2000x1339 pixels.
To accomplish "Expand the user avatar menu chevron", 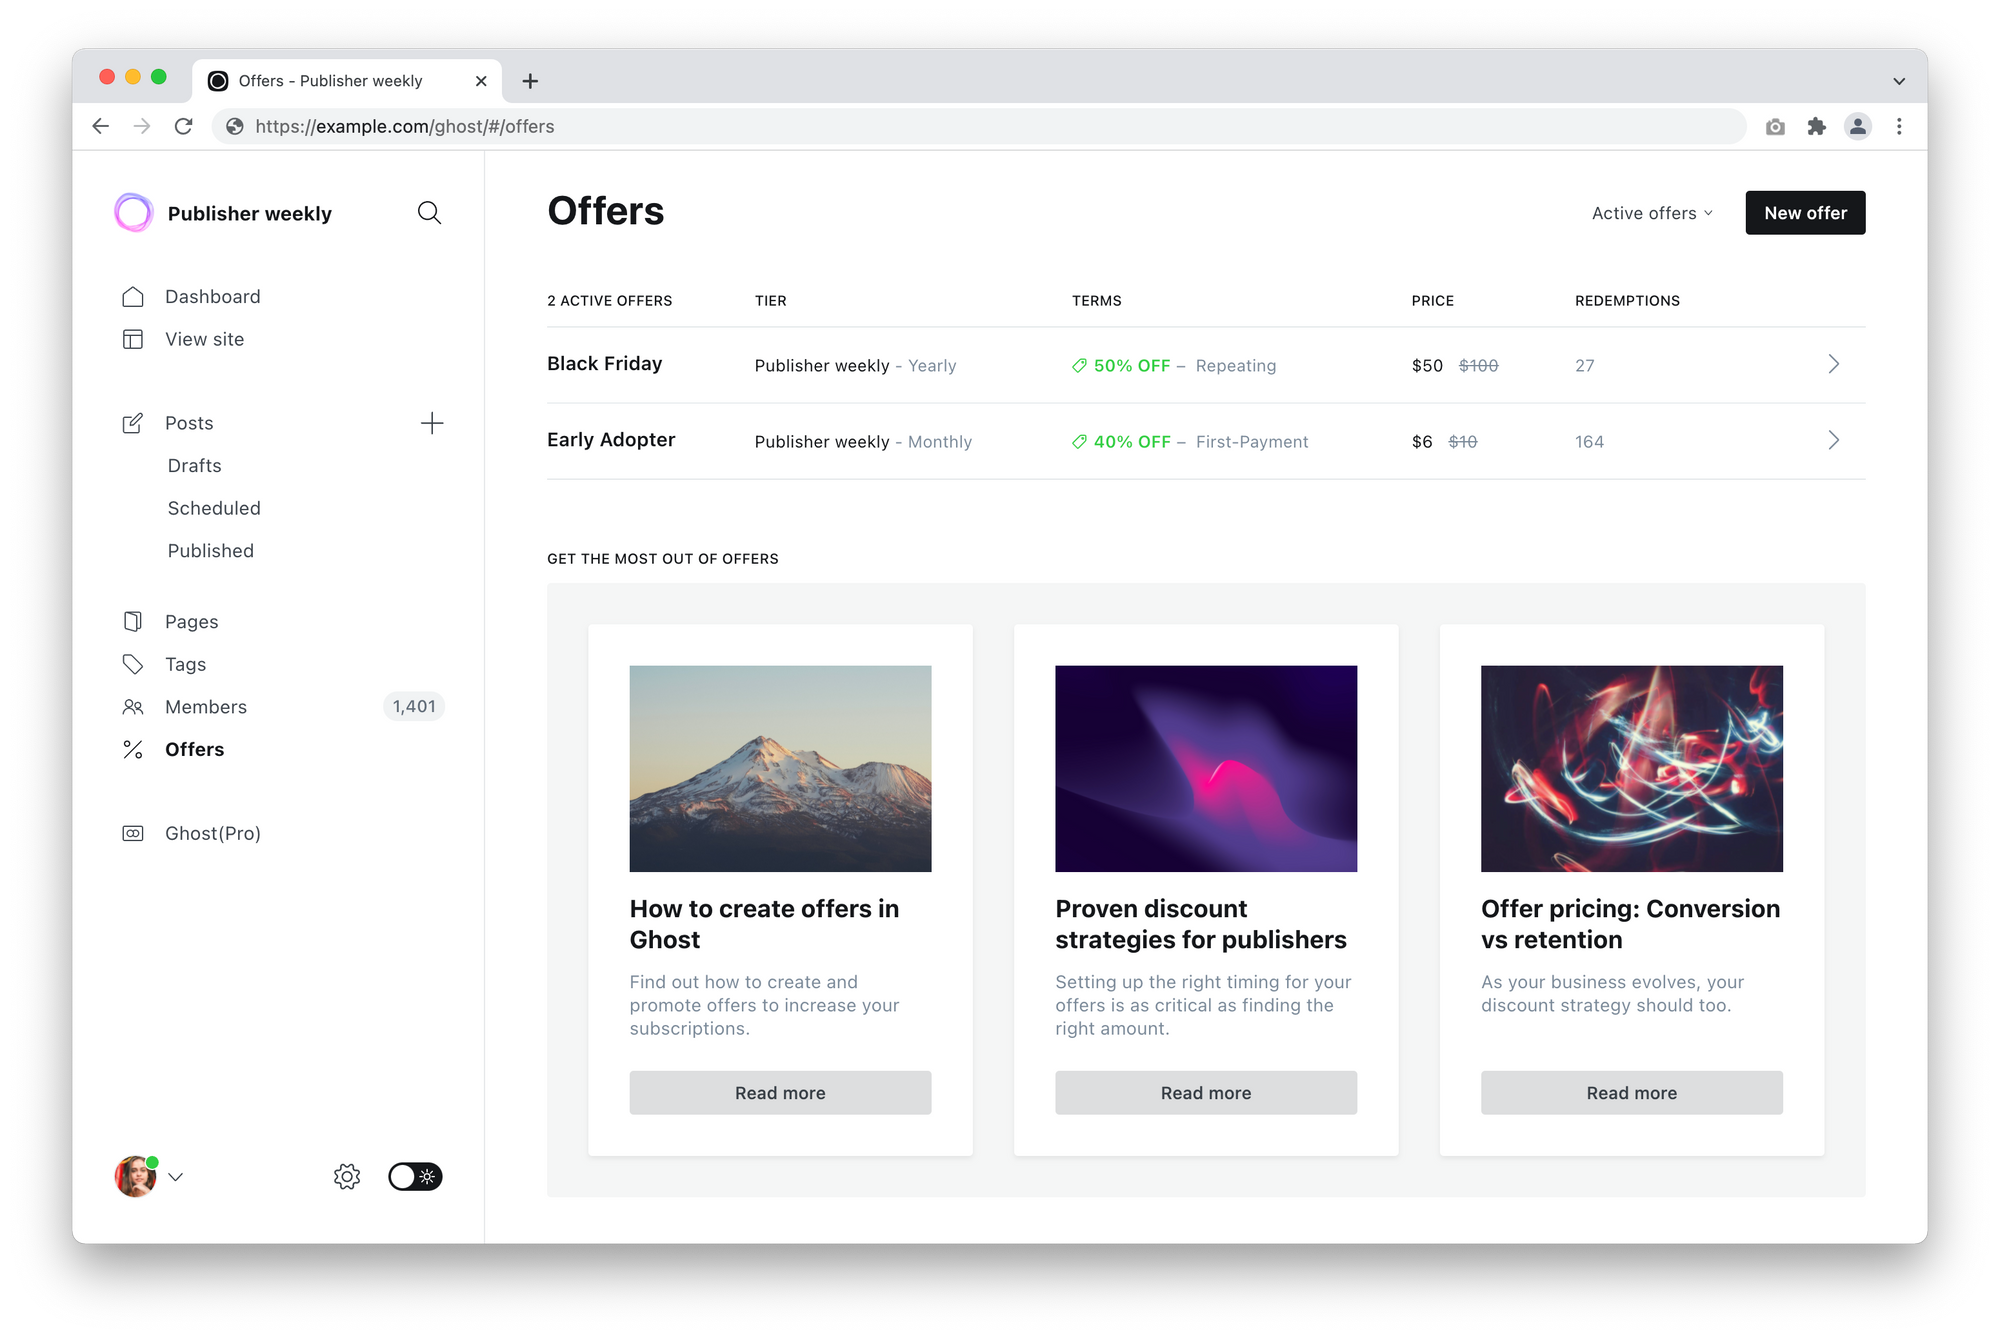I will (176, 1177).
